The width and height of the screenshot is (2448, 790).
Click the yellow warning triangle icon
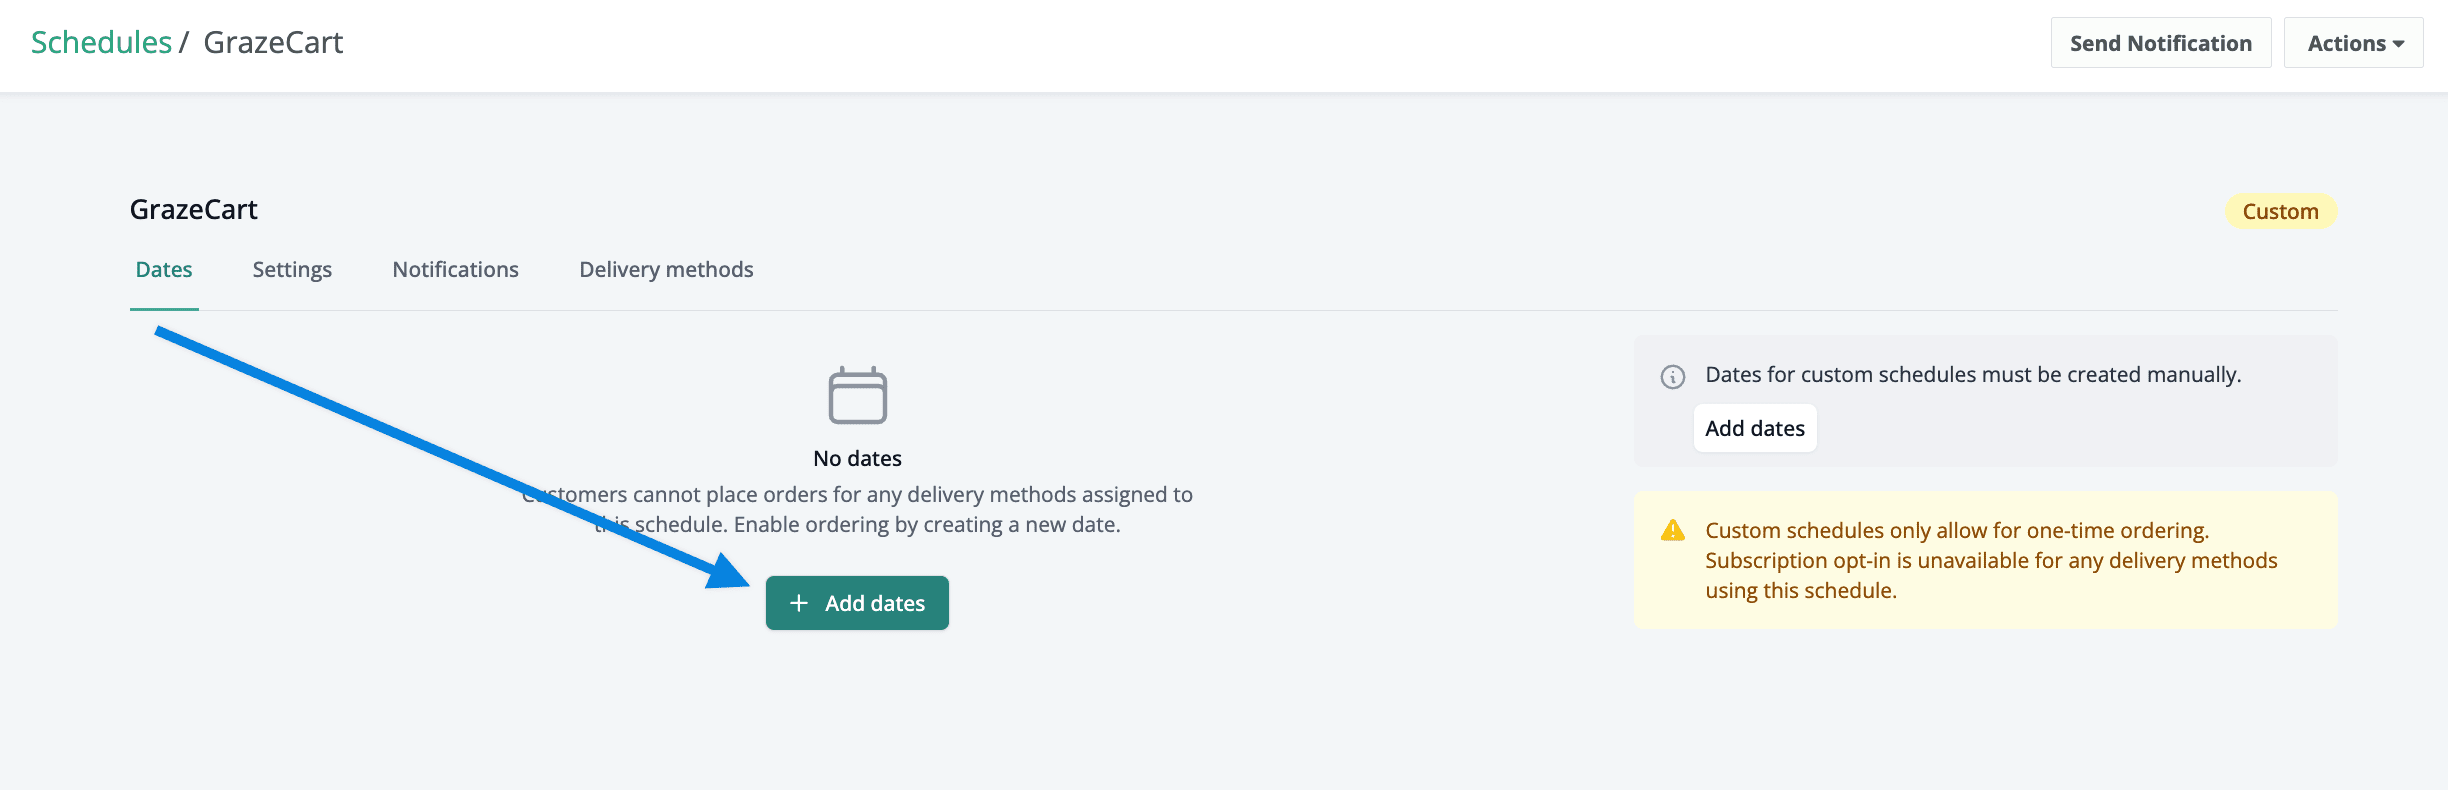(1673, 531)
